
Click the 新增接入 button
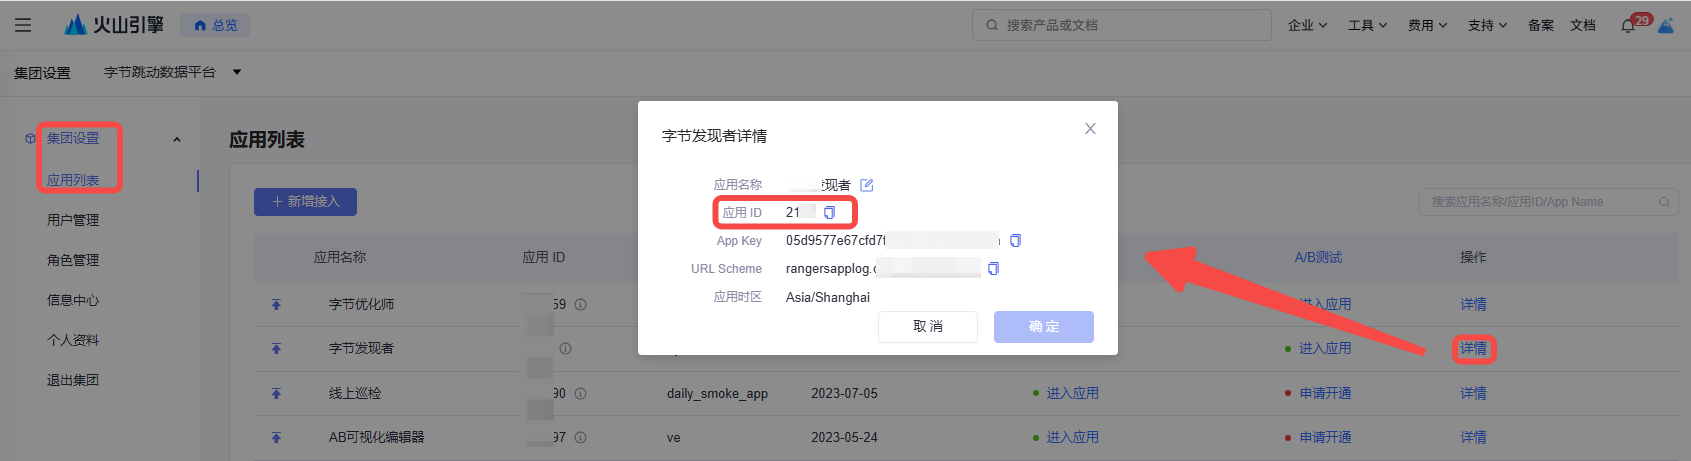305,201
